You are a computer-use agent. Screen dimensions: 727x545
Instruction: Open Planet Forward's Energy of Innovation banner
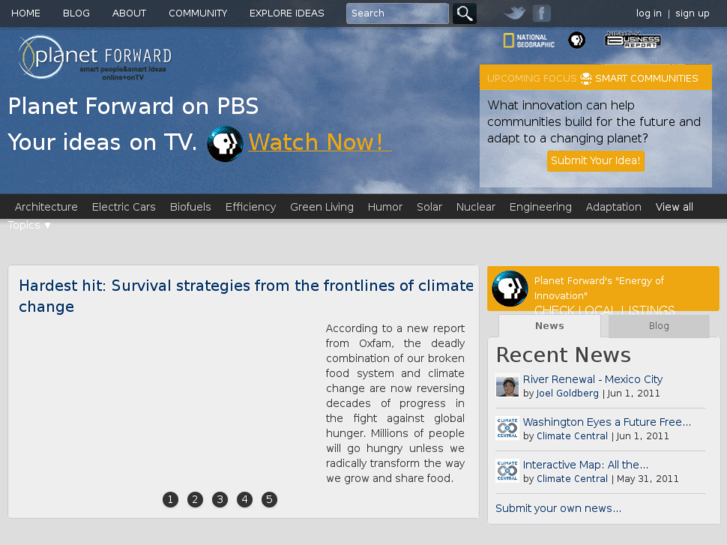(x=603, y=289)
